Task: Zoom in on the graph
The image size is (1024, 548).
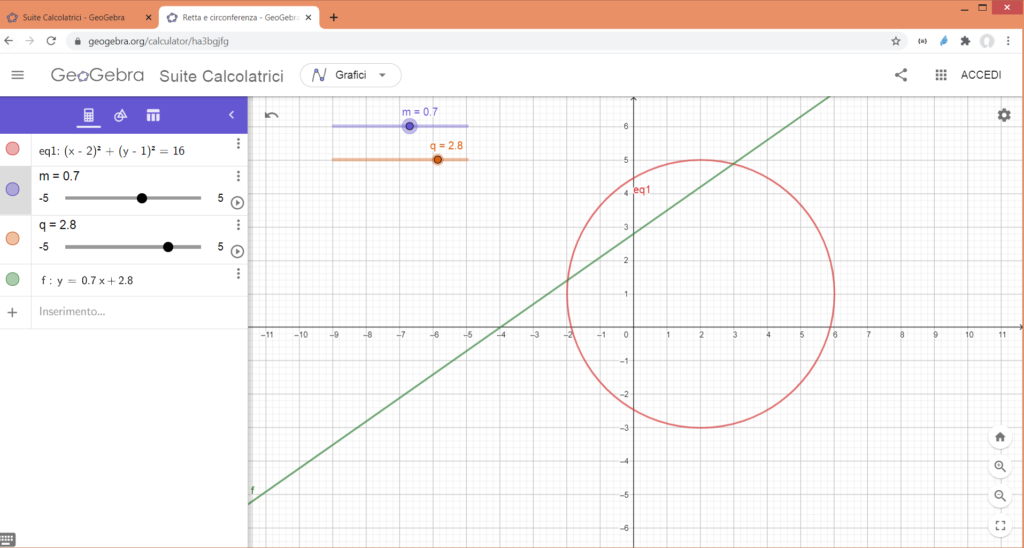Action: tap(999, 467)
